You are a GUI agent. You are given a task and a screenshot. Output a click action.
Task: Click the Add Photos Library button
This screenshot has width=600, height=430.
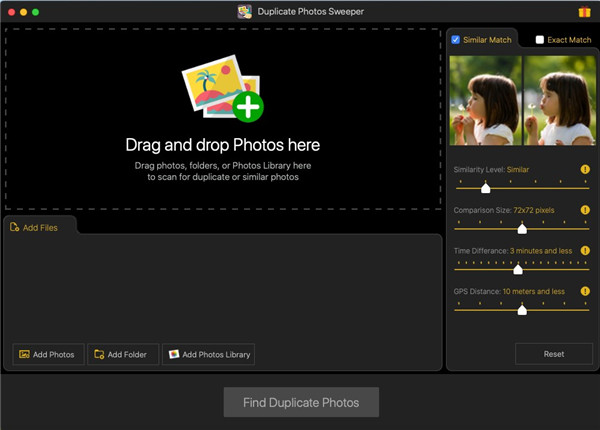209,354
